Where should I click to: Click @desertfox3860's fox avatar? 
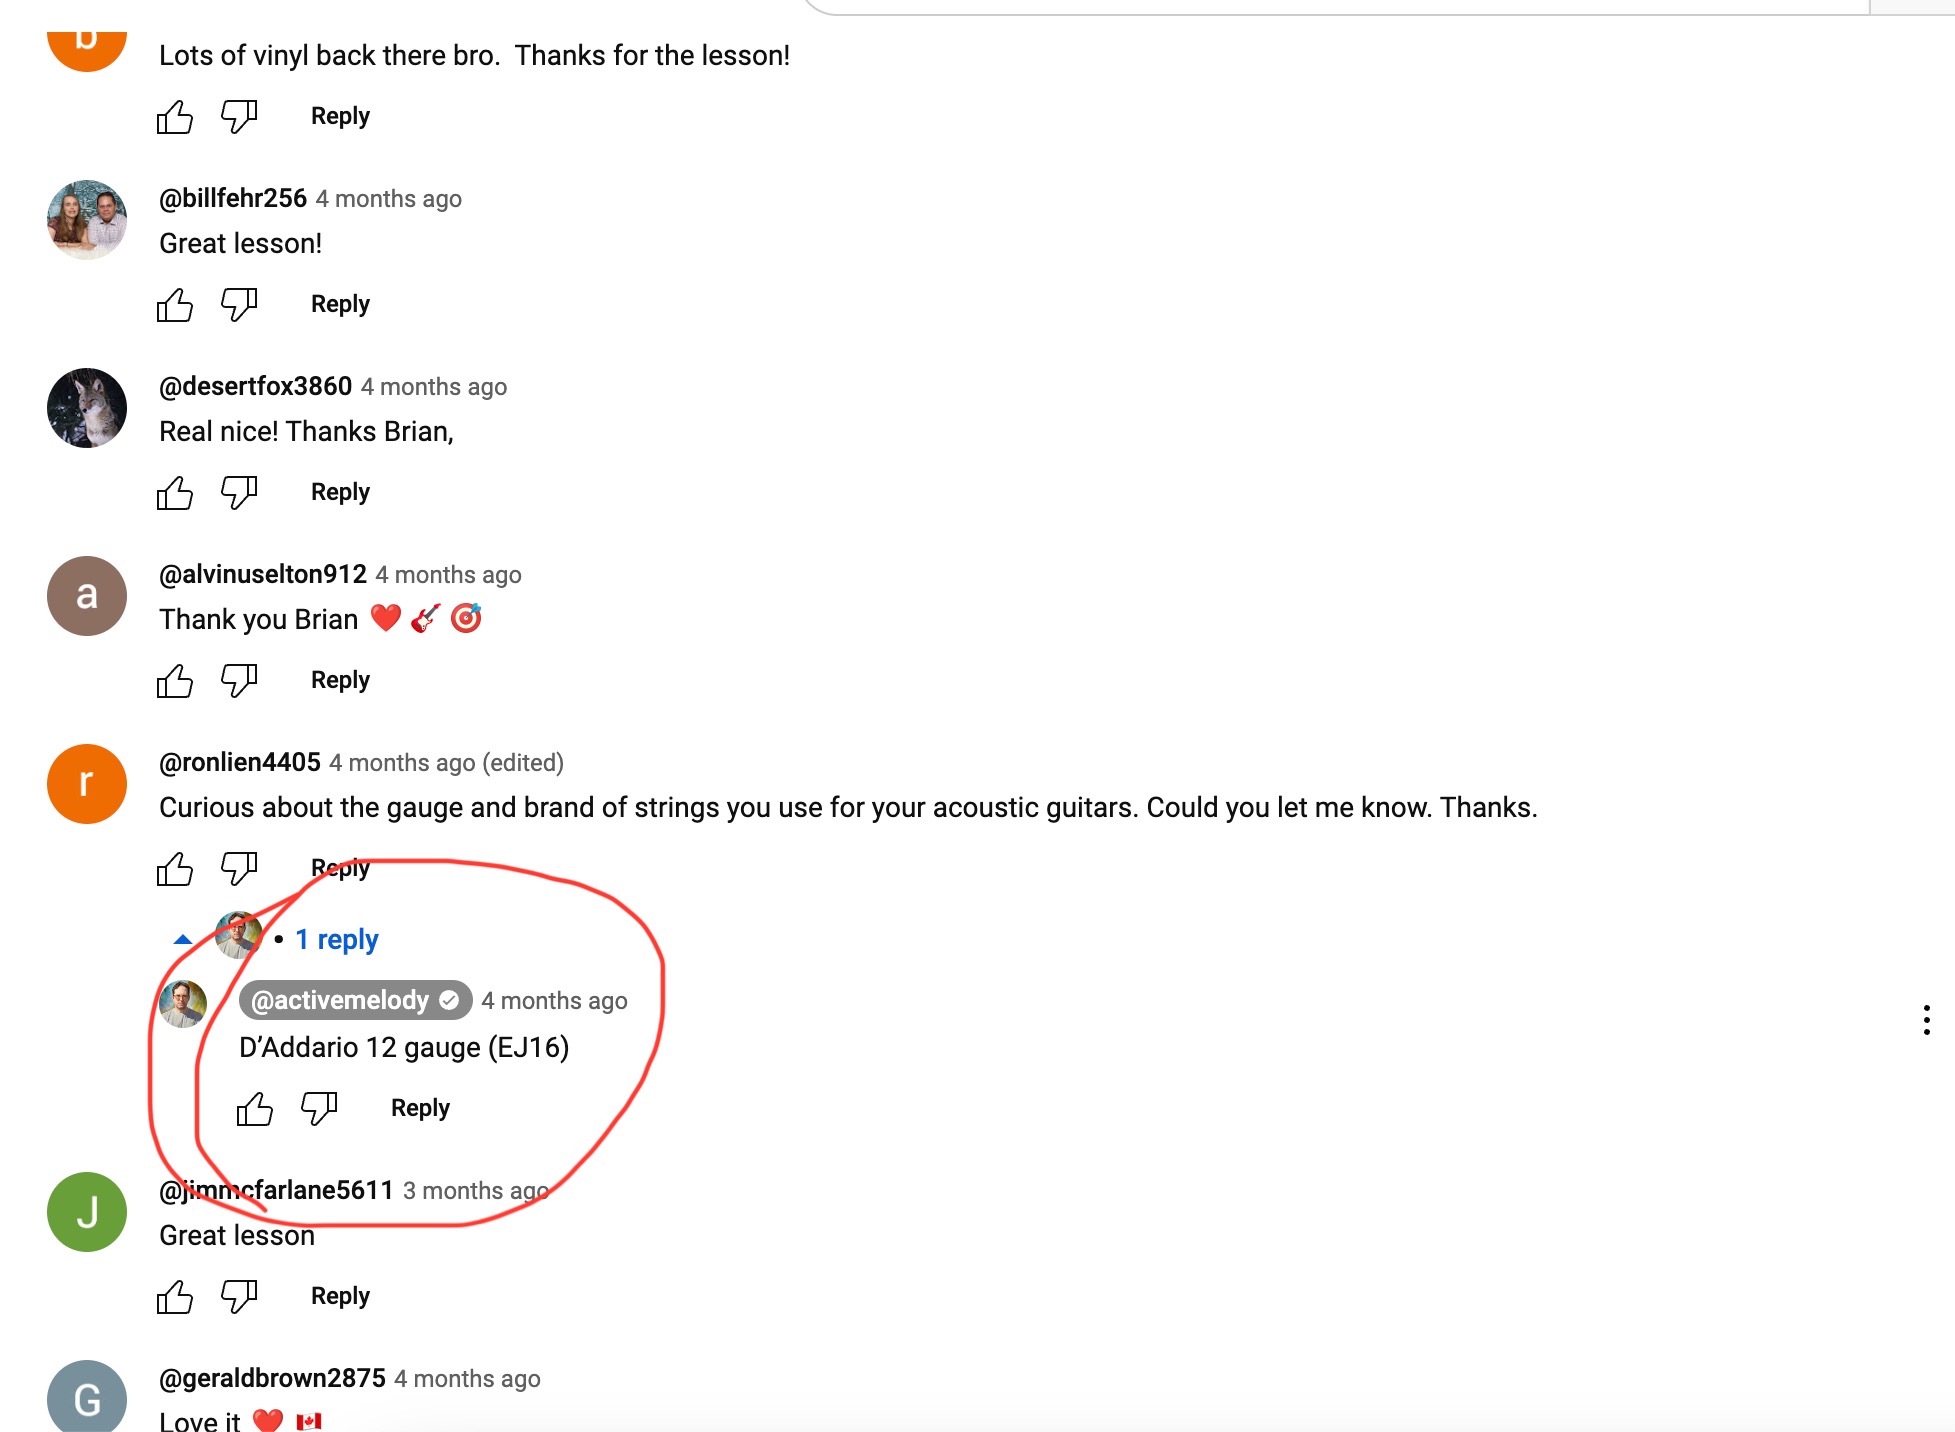pyautogui.click(x=87, y=408)
